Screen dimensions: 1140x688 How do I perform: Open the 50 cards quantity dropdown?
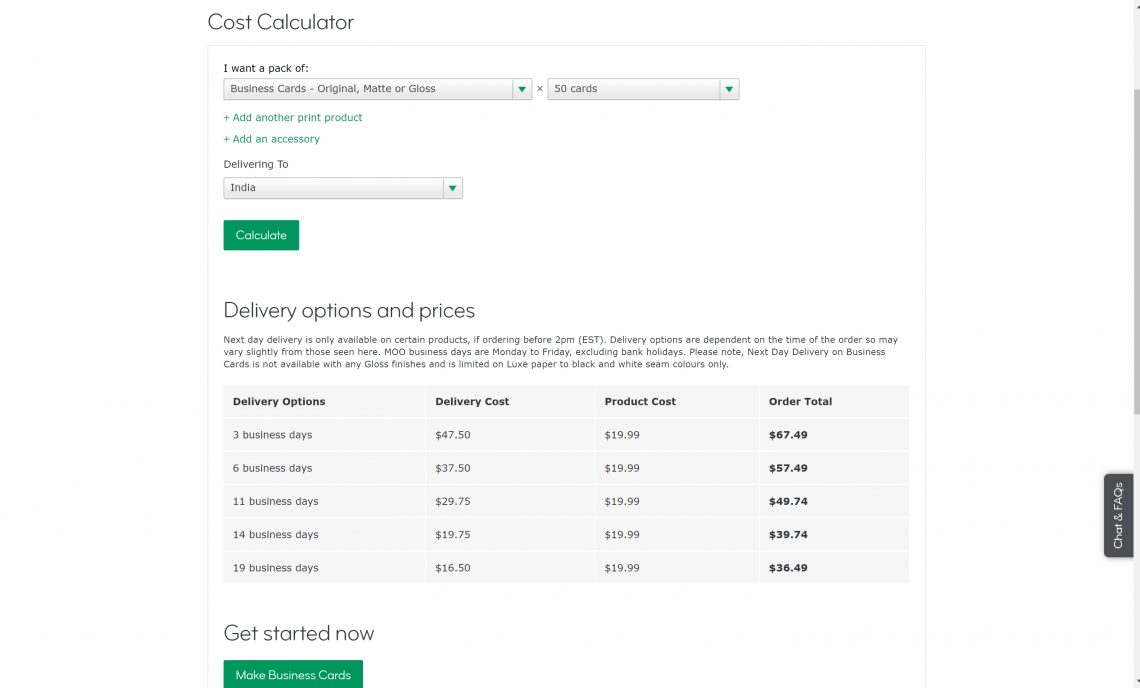coord(643,89)
